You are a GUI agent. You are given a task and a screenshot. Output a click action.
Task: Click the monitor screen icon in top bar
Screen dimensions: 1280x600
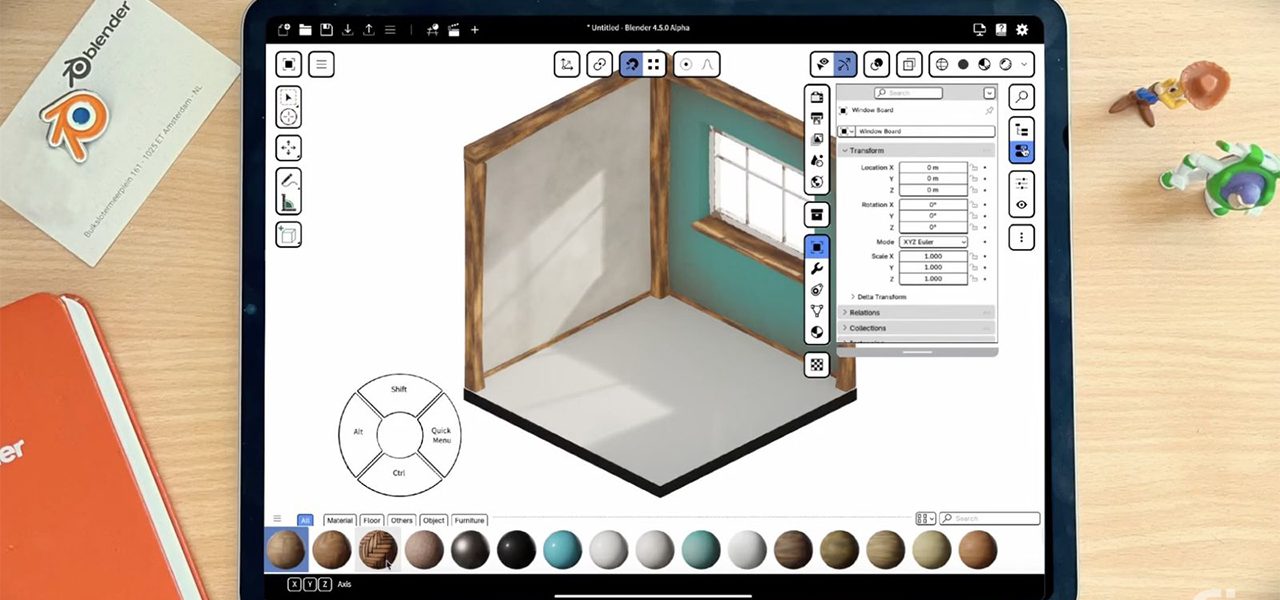click(979, 30)
